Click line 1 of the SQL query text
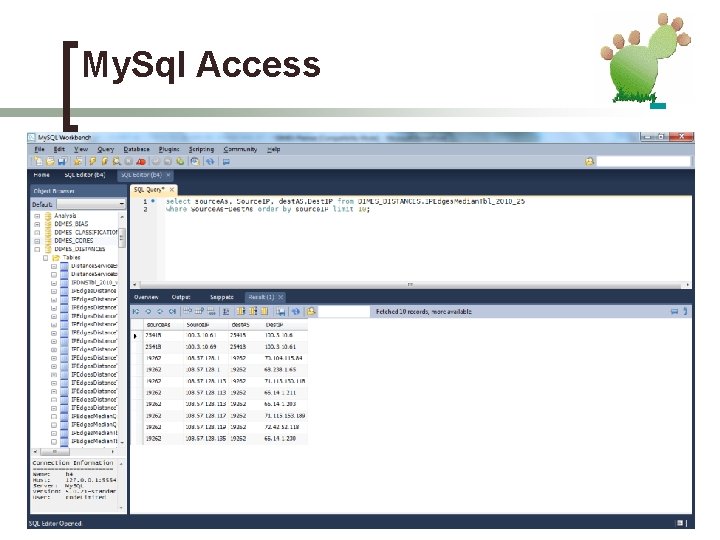Image resolution: width=720 pixels, height=540 pixels. (345, 201)
